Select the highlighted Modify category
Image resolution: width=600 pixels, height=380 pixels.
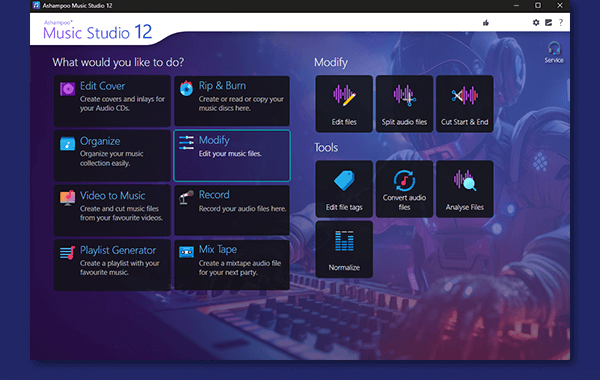[x=232, y=156]
